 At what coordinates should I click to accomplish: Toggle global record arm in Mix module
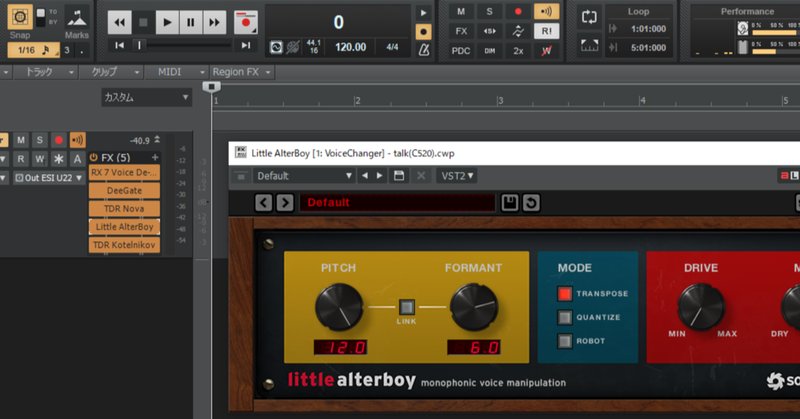tap(518, 12)
